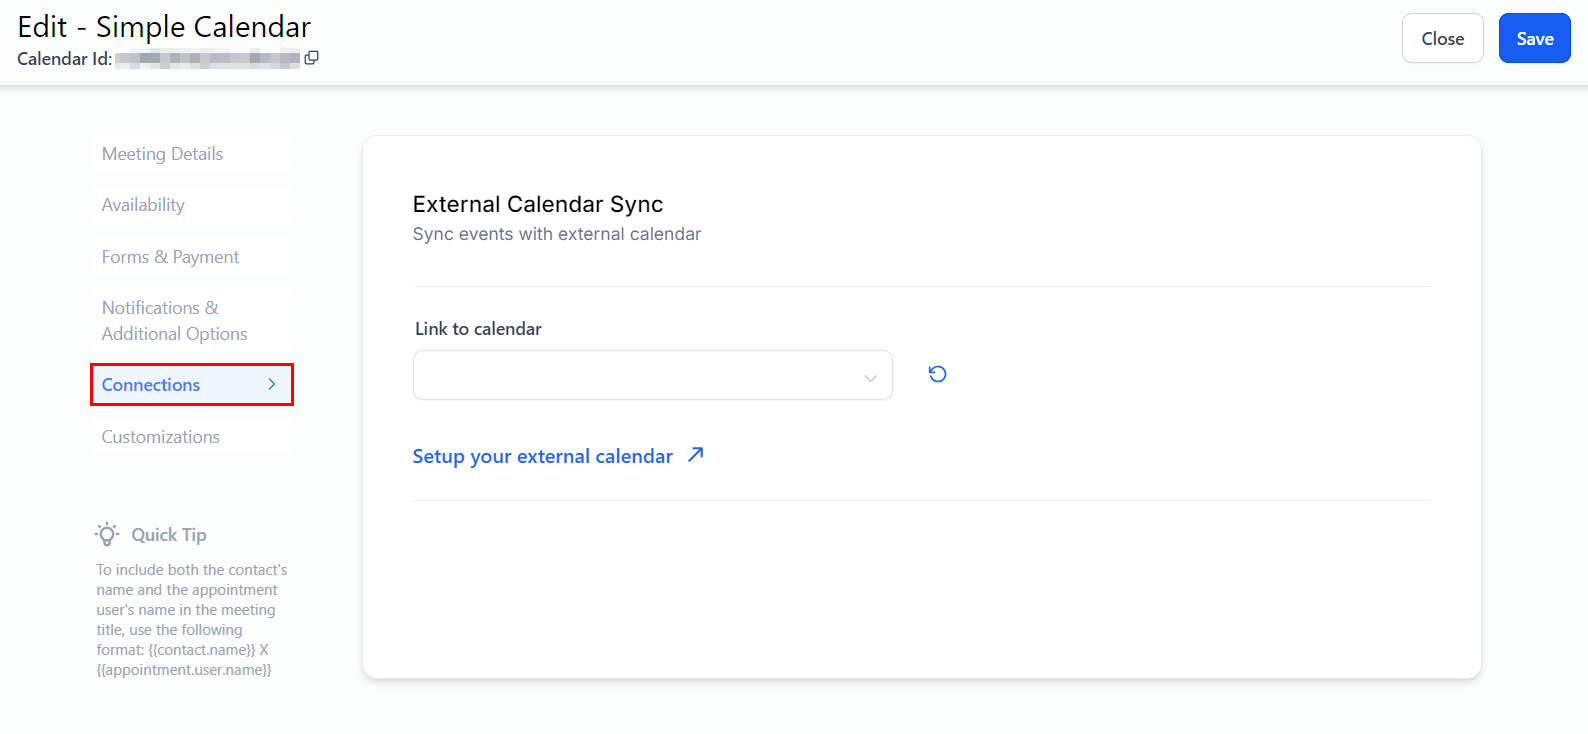
Task: Click the External Calendar Sync heading
Action: click(537, 204)
